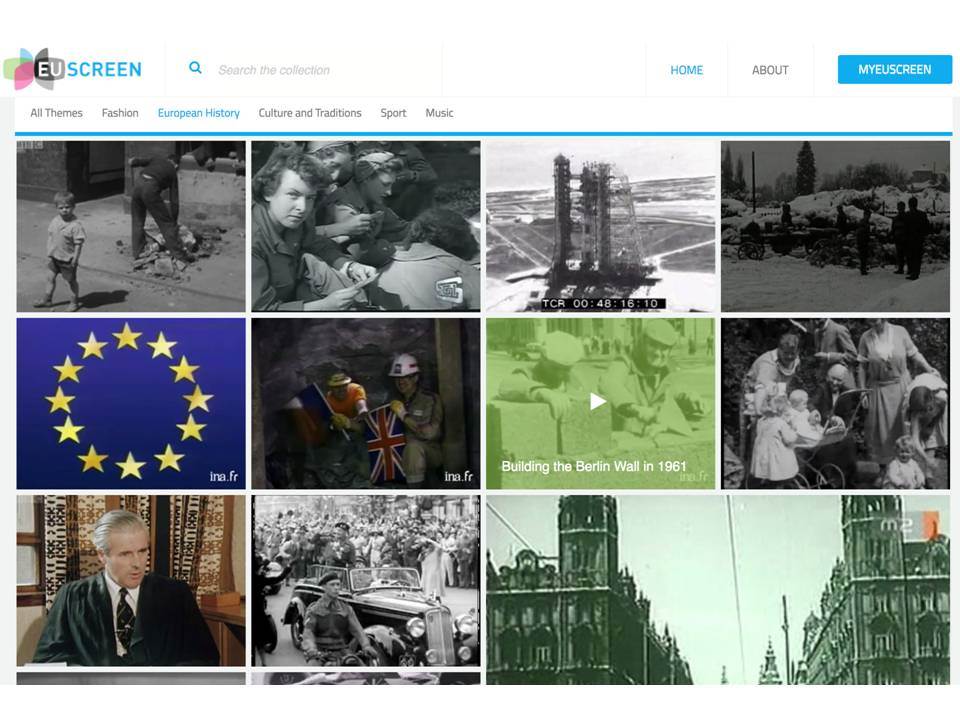The image size is (960, 720).
Task: Open the EU flag stars thumbnail
Action: (x=131, y=403)
